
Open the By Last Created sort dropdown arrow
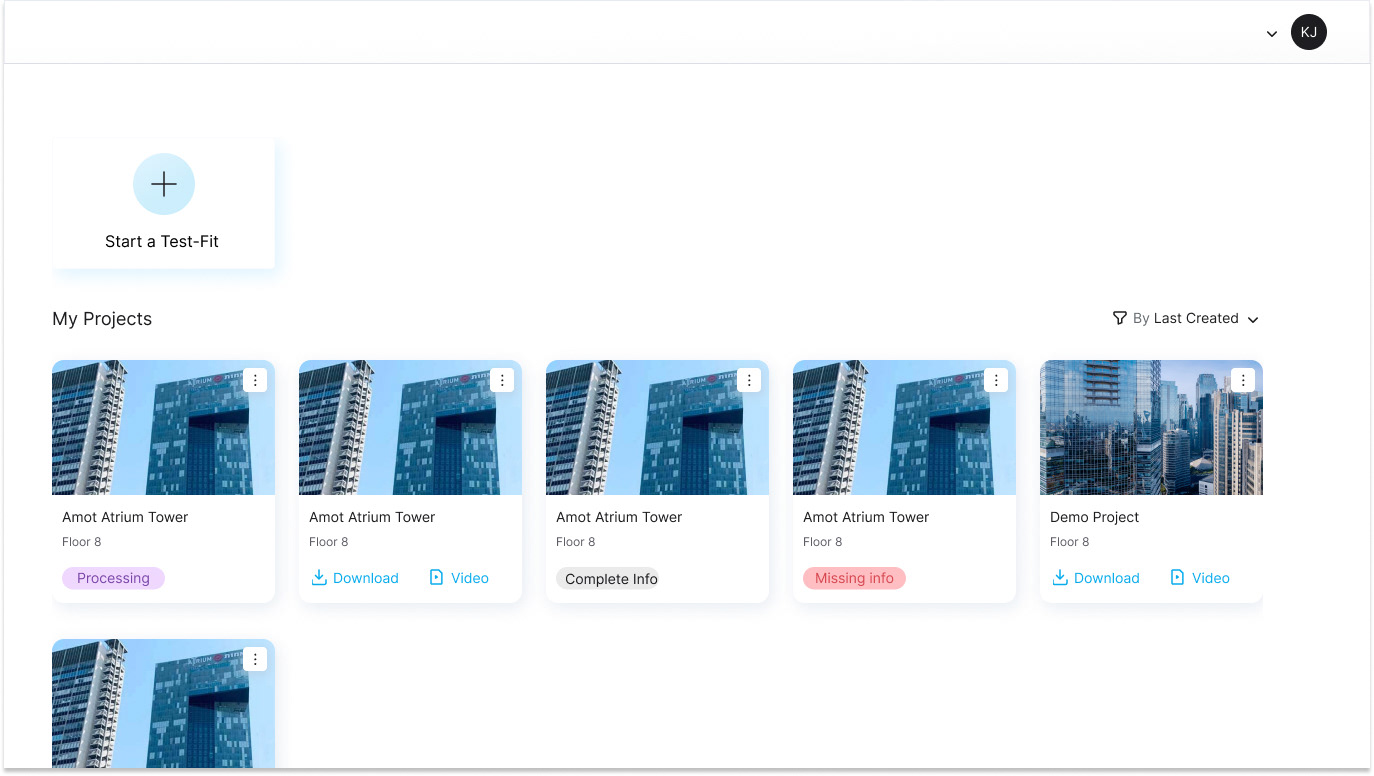[x=1253, y=320]
